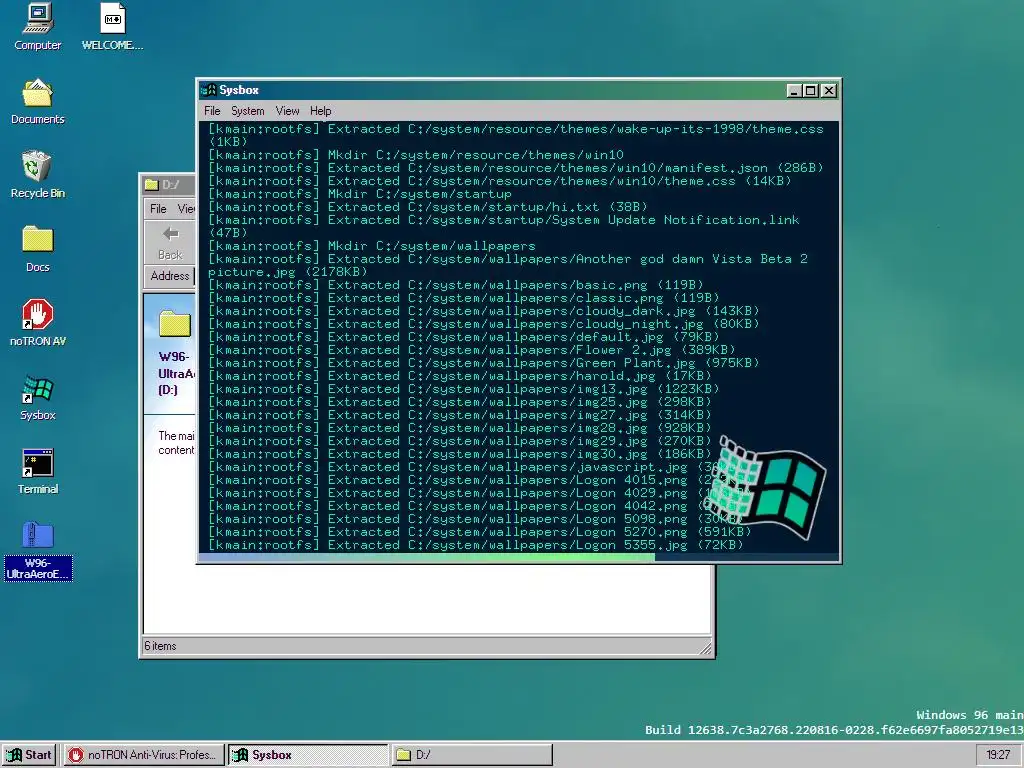Click the noTRON stop-hand icon in taskbar

pyautogui.click(x=76, y=755)
